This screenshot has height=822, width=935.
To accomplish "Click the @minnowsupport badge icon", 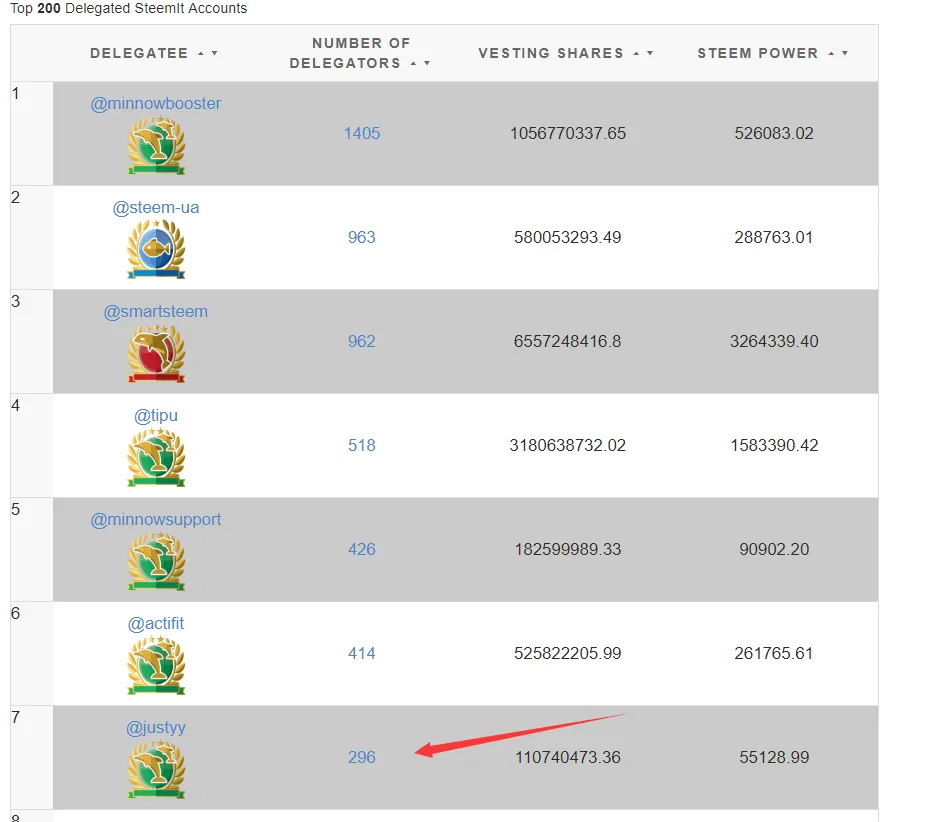I will click(156, 562).
